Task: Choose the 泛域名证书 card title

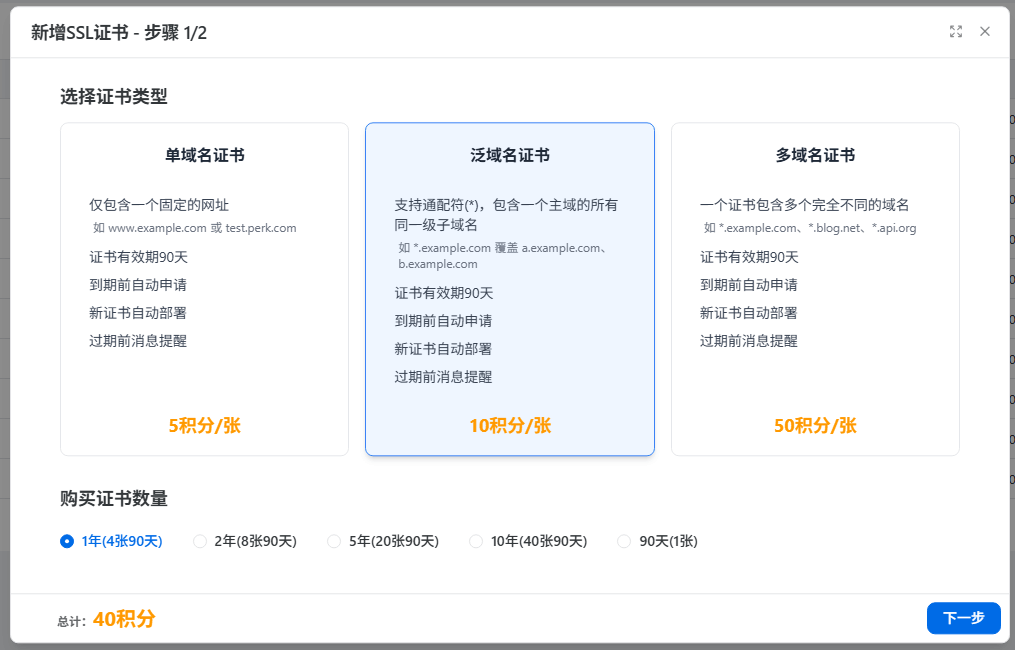Action: (510, 155)
